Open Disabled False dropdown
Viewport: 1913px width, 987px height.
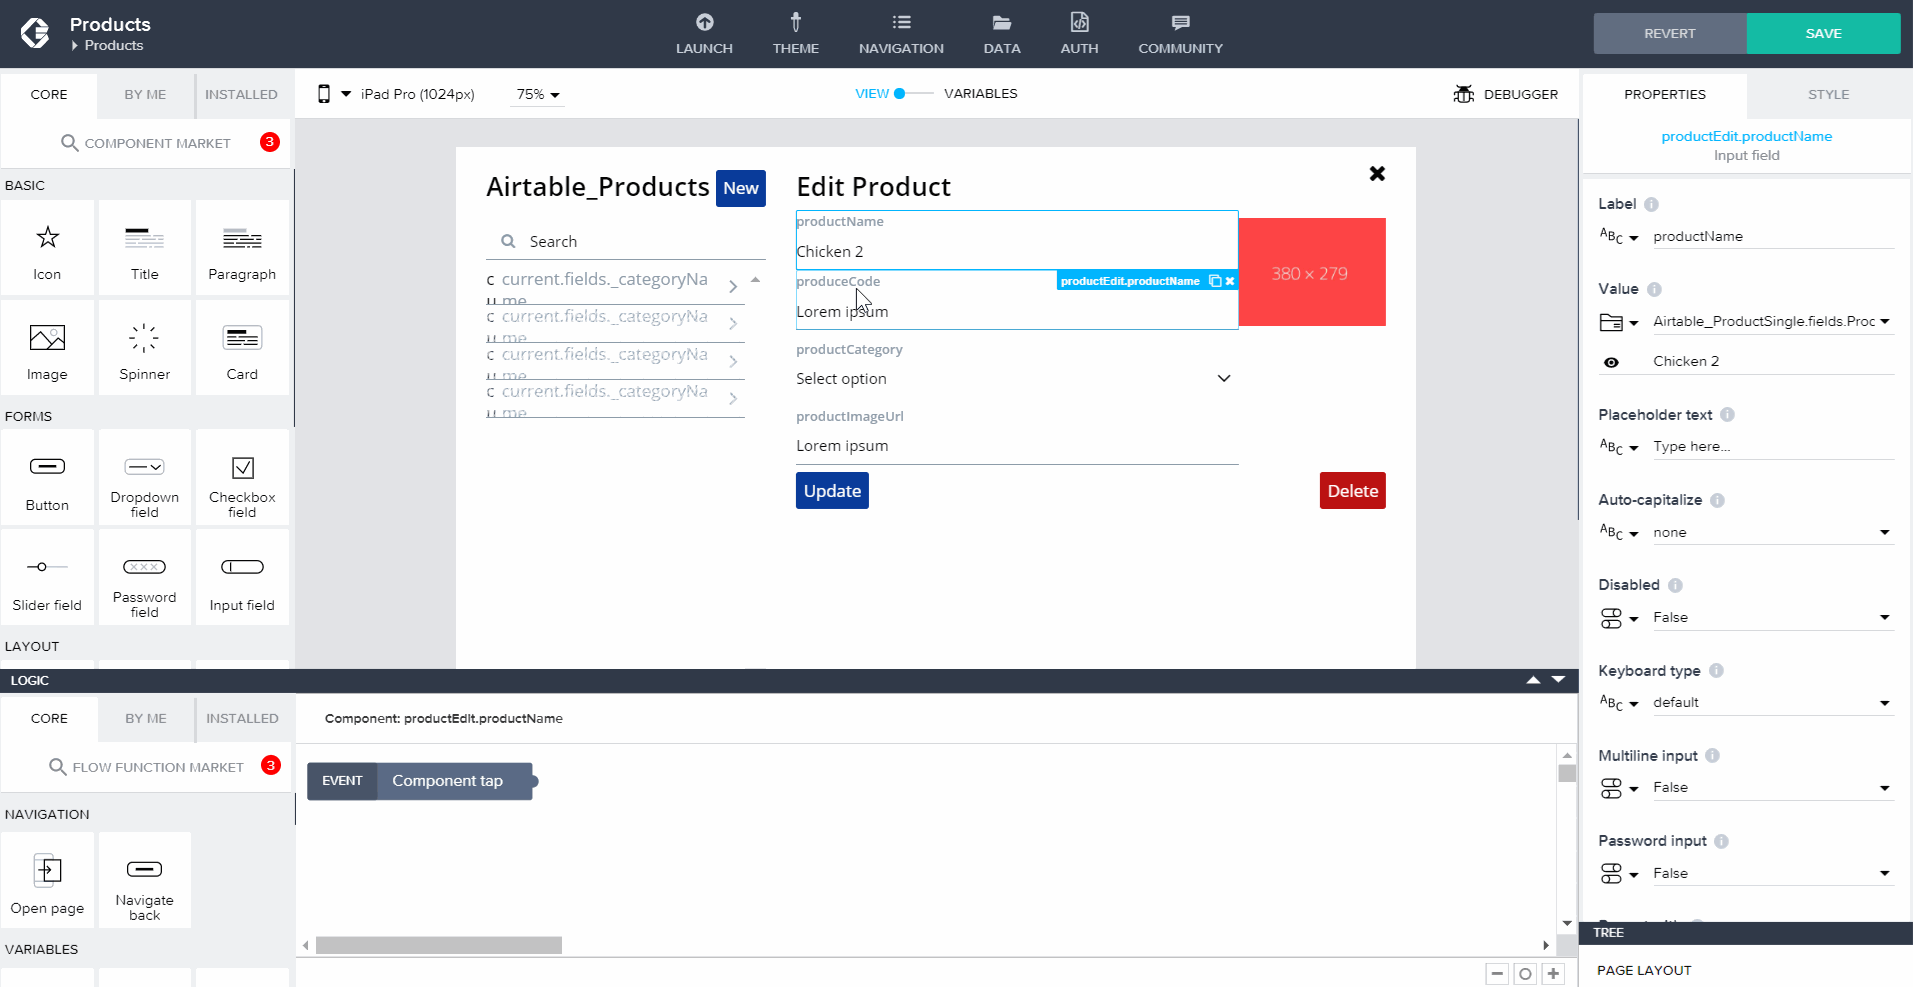1772,618
